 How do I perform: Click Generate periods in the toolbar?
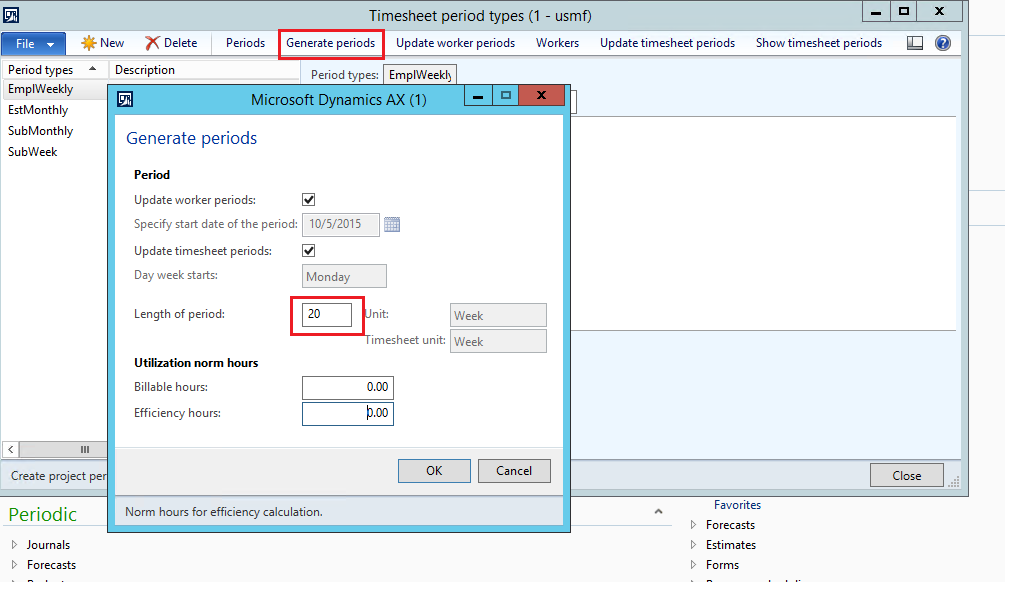point(330,43)
